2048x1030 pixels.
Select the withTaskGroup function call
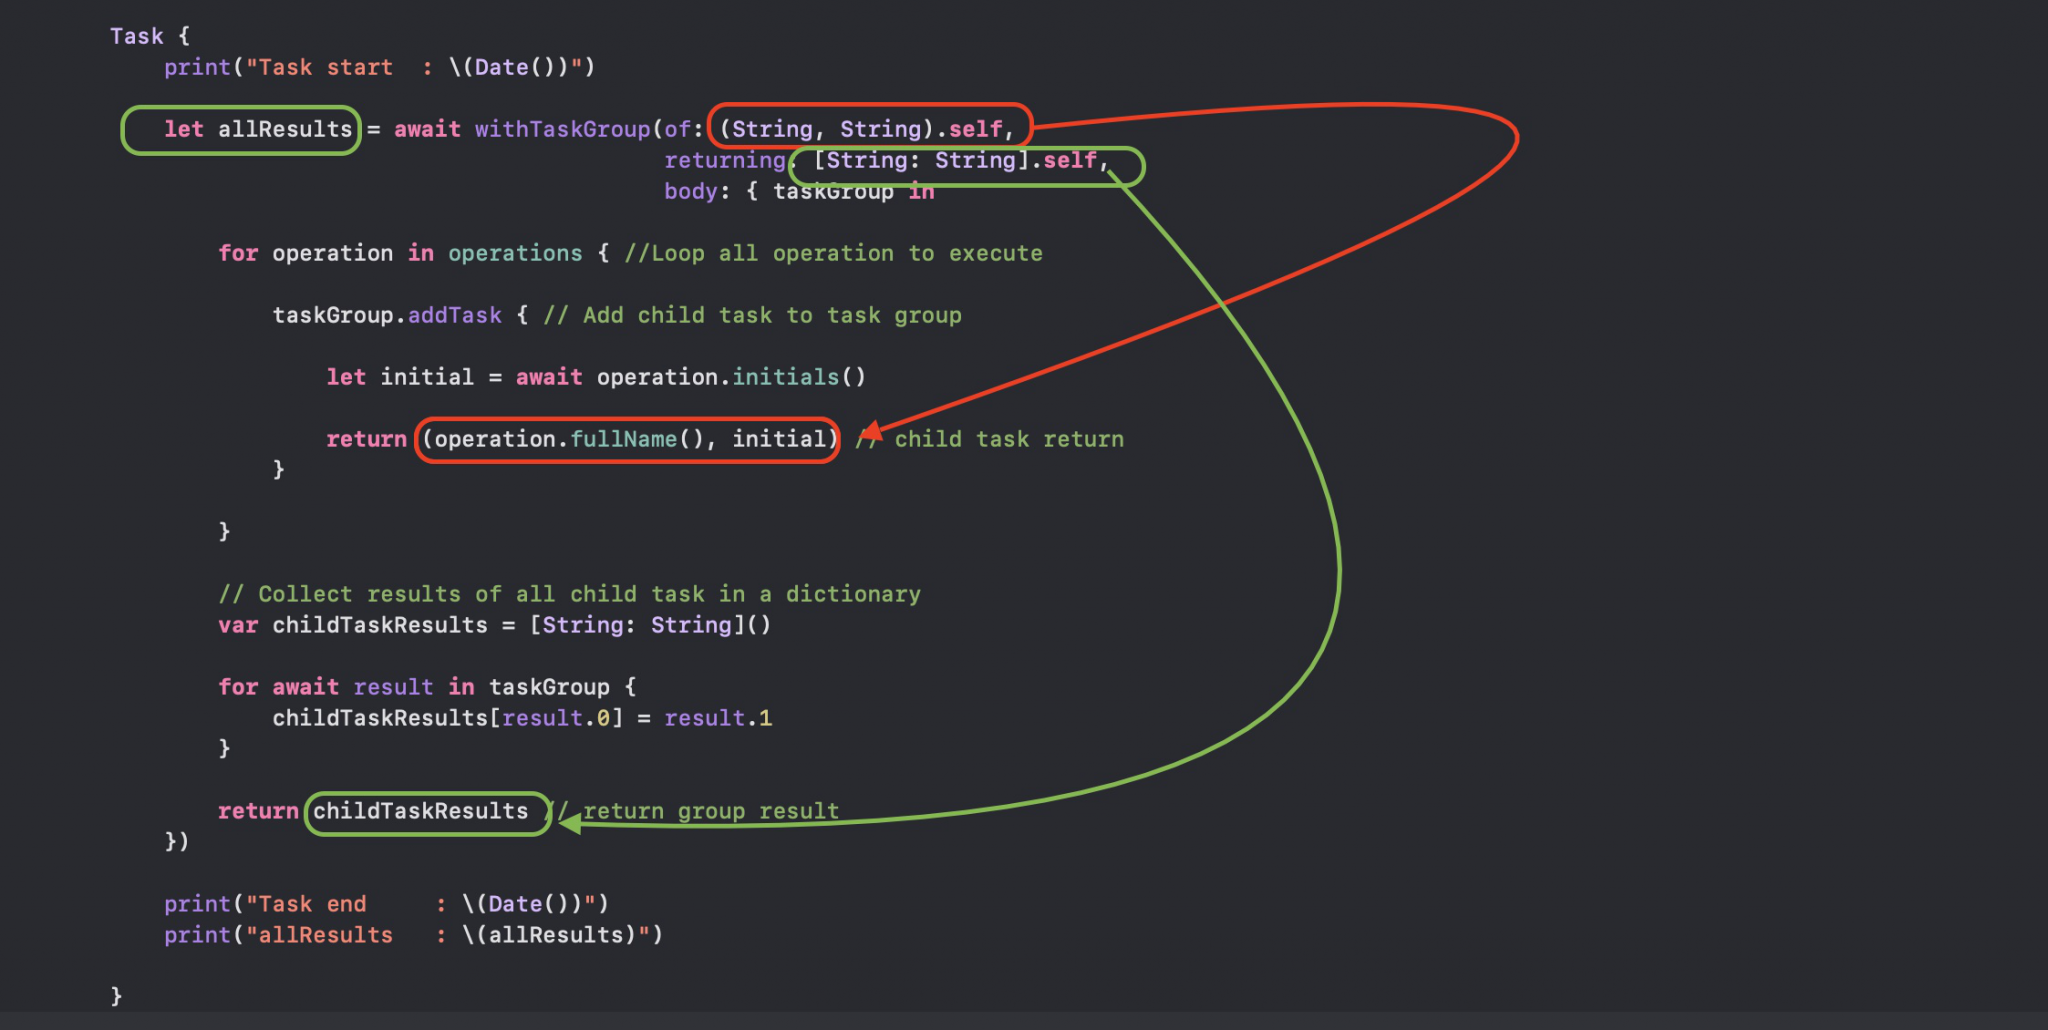560,128
